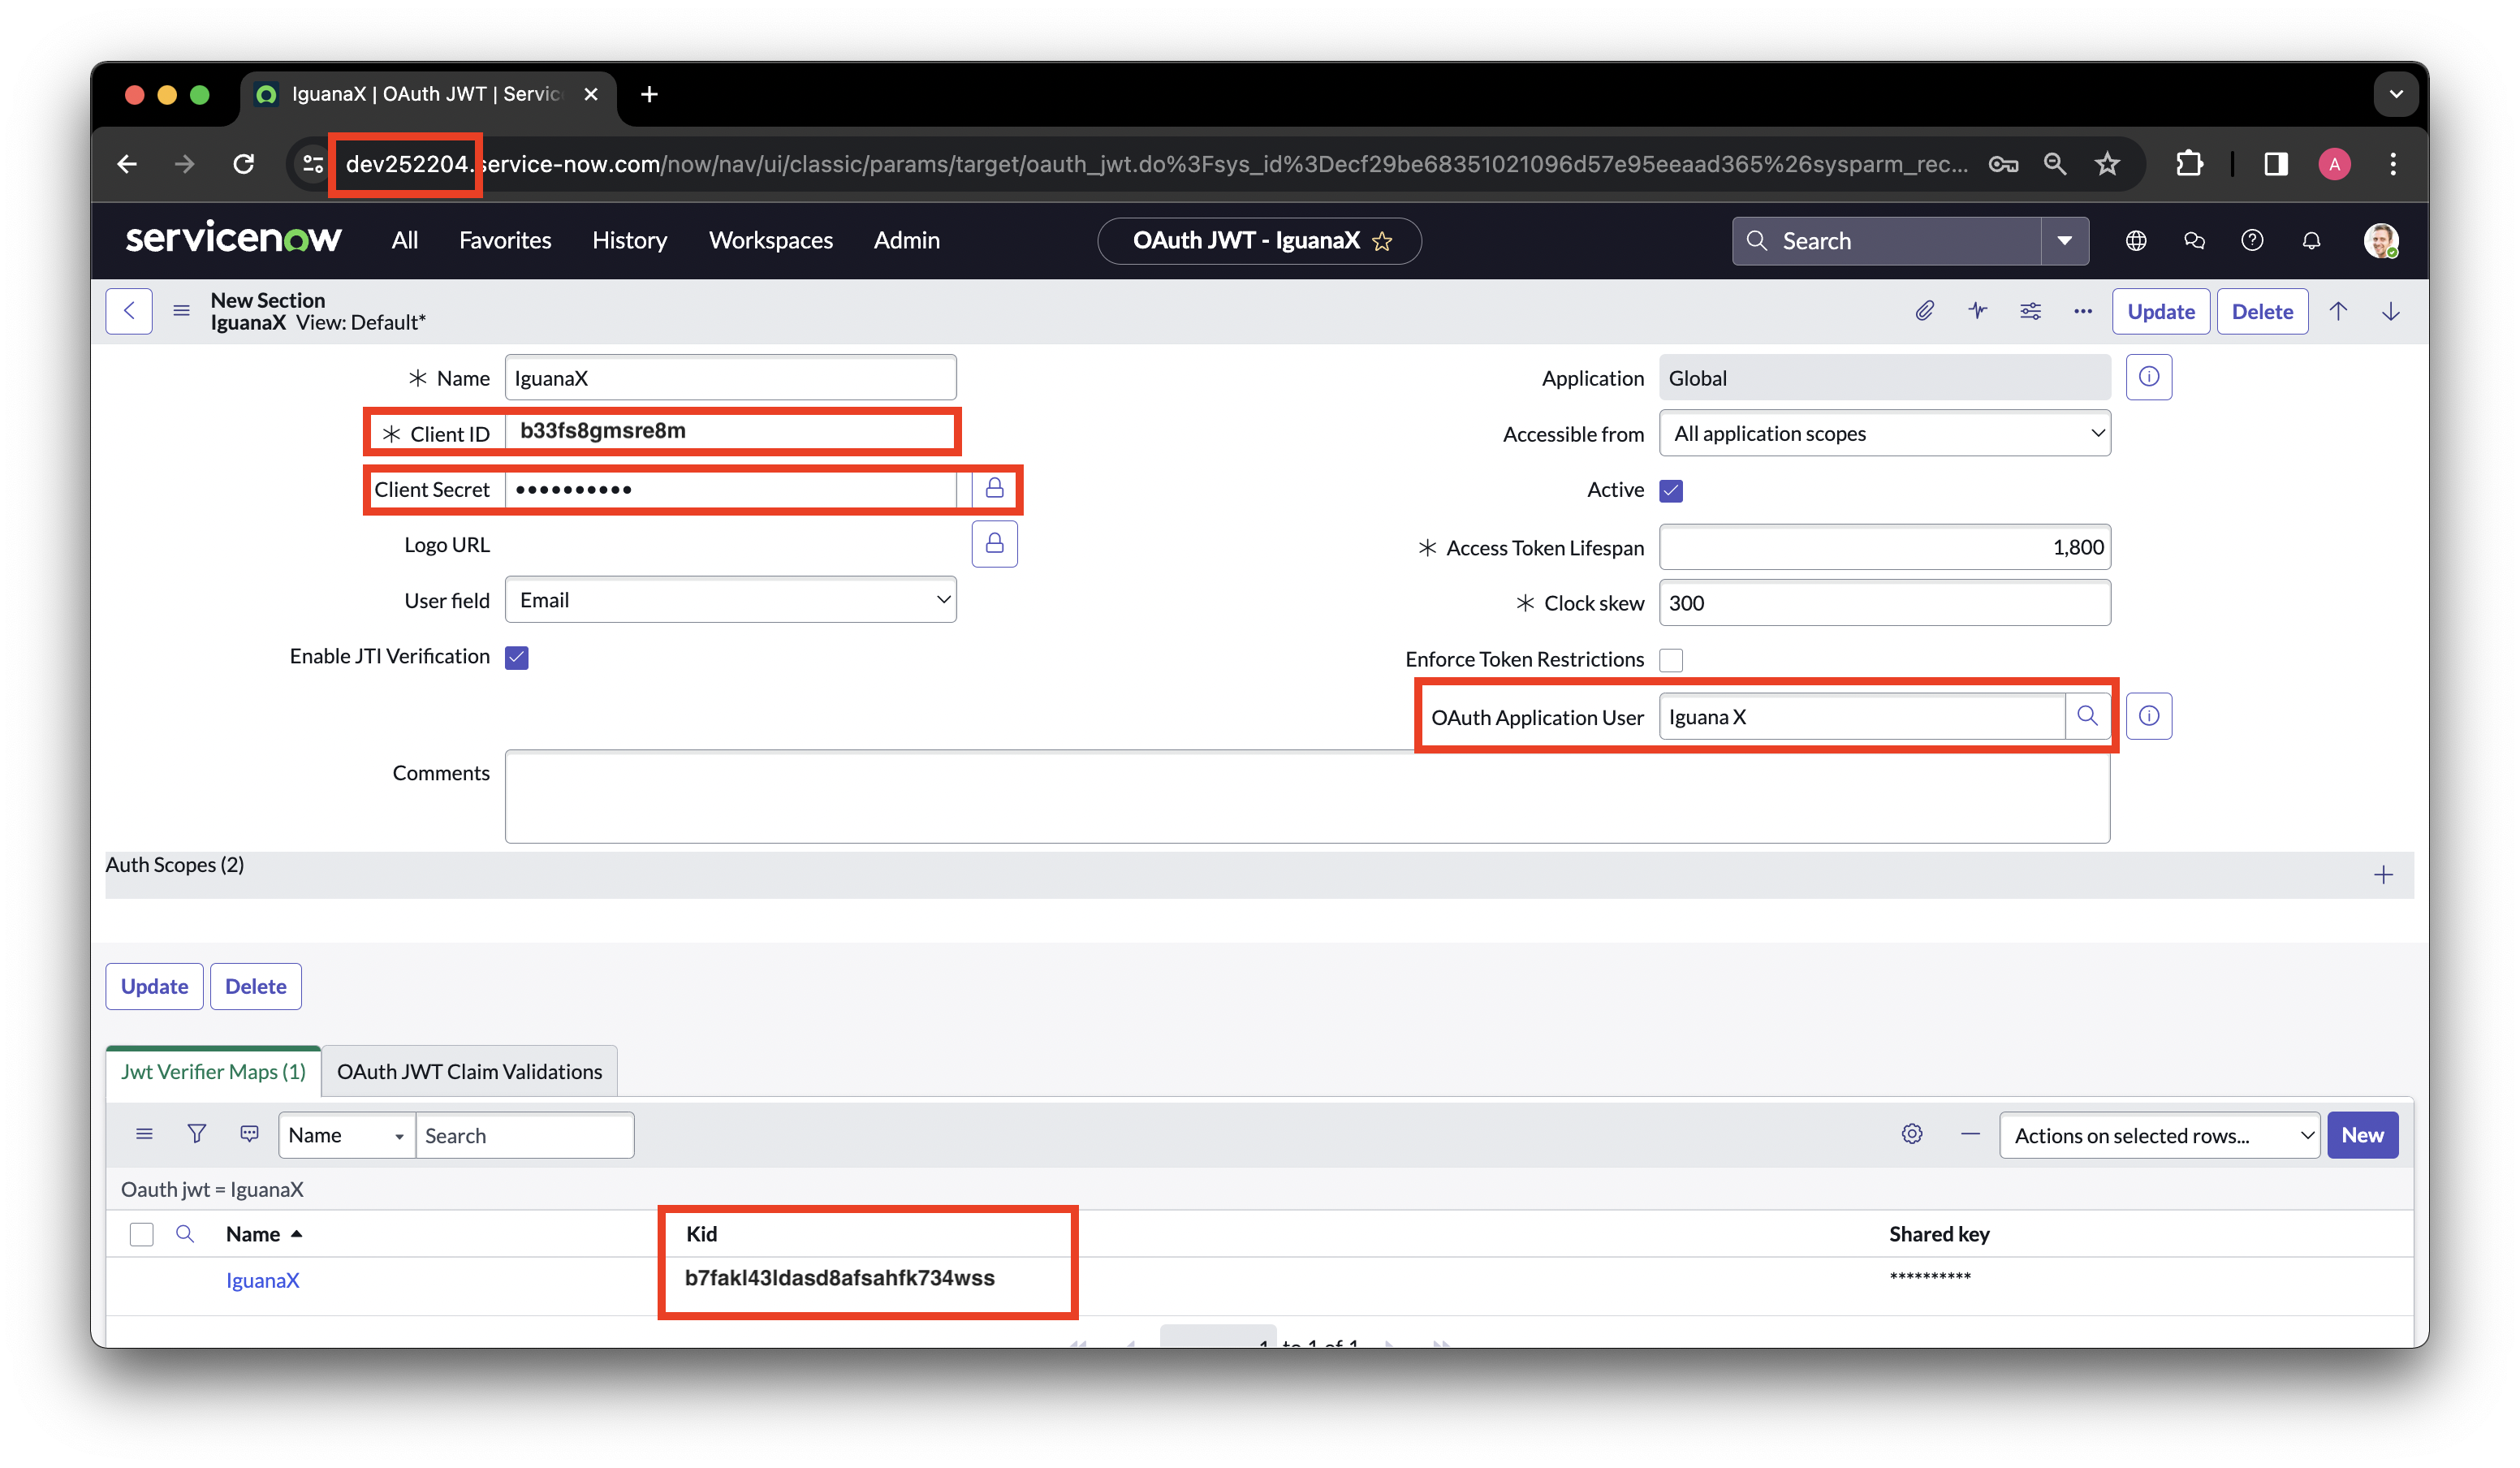Open the Accessible from dropdown
Screen dimensions: 2520x1468
coord(1884,433)
